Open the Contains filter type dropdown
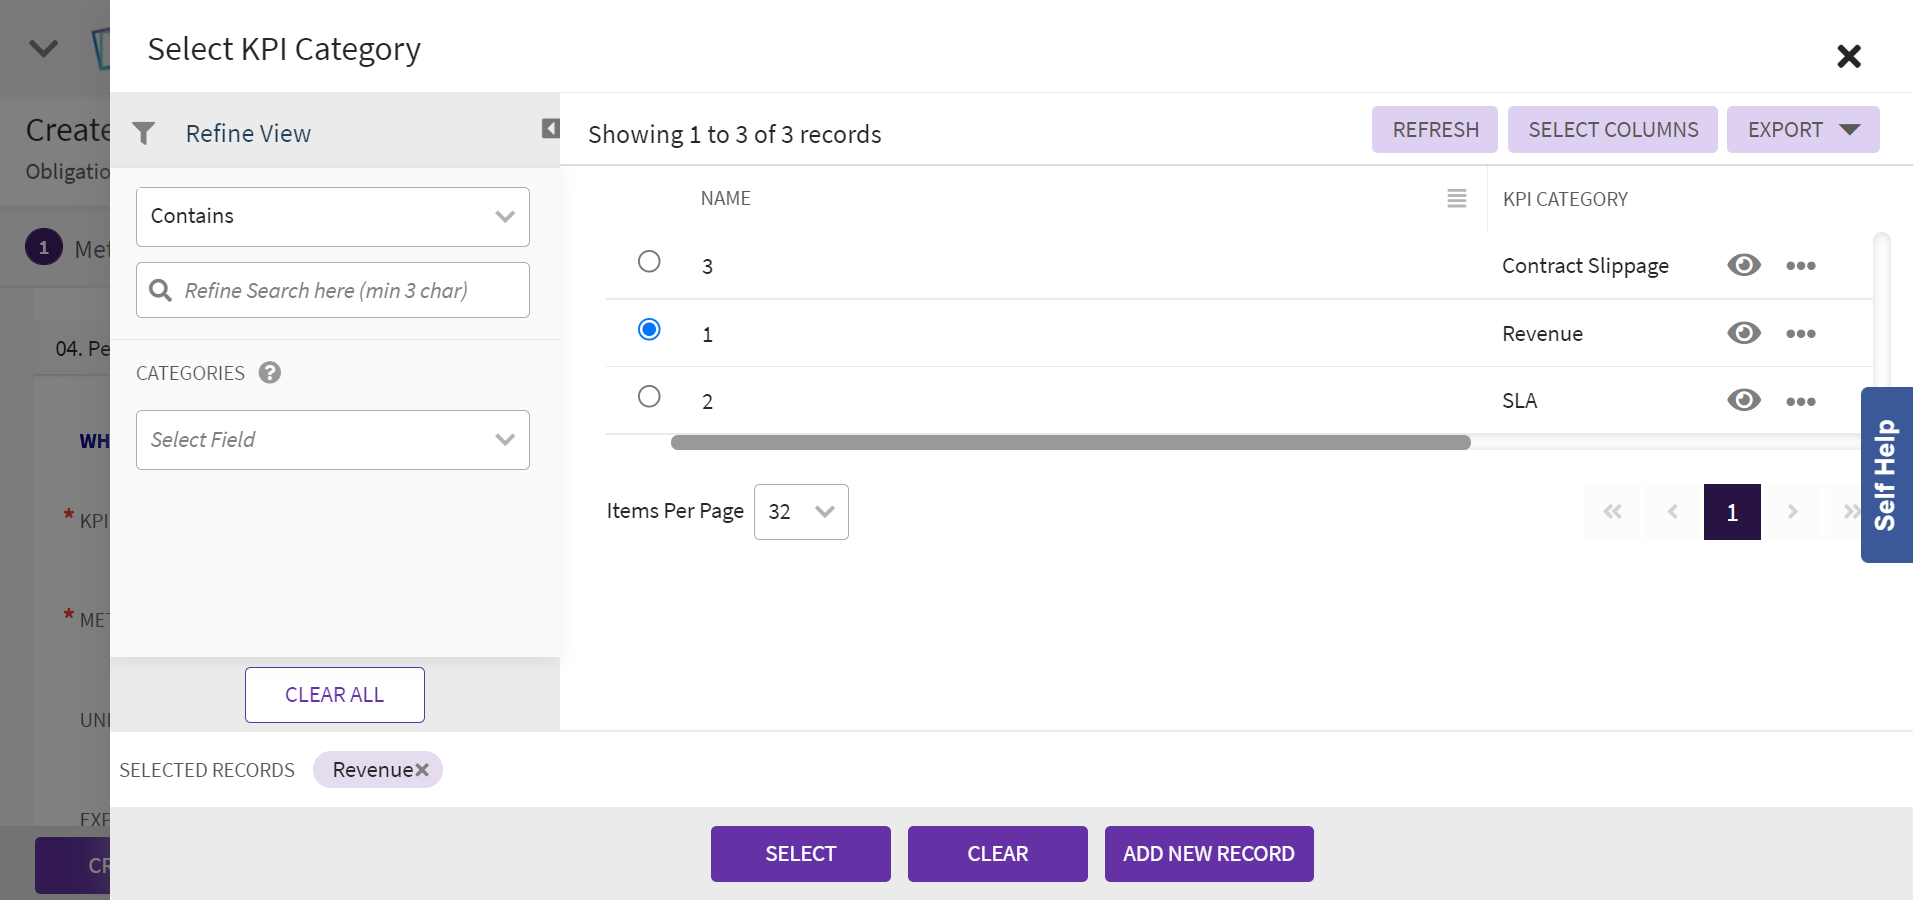Screen dimensions: 1913x900 (332, 217)
